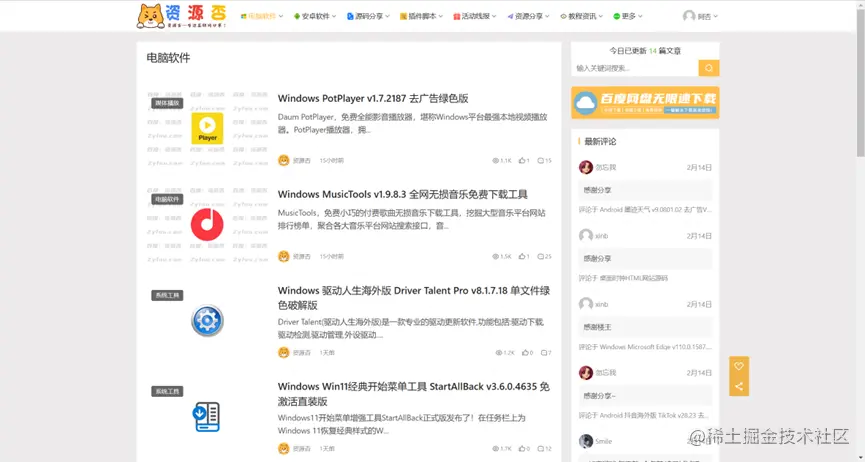Click Smile commenter avatar
Viewport: 865px width, 462px height.
tap(585, 441)
